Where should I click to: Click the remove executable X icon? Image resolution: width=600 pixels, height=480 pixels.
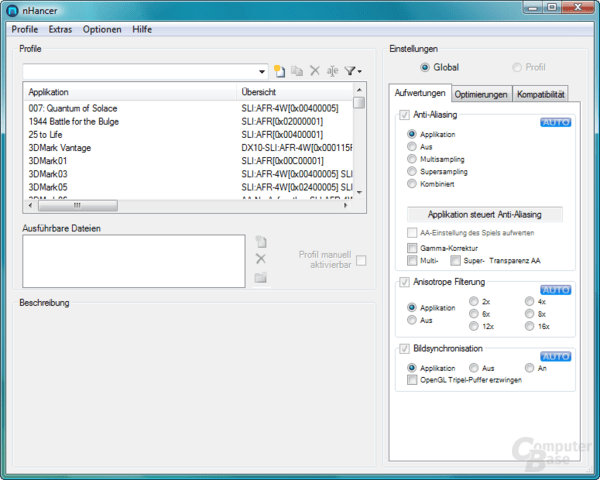tap(261, 259)
